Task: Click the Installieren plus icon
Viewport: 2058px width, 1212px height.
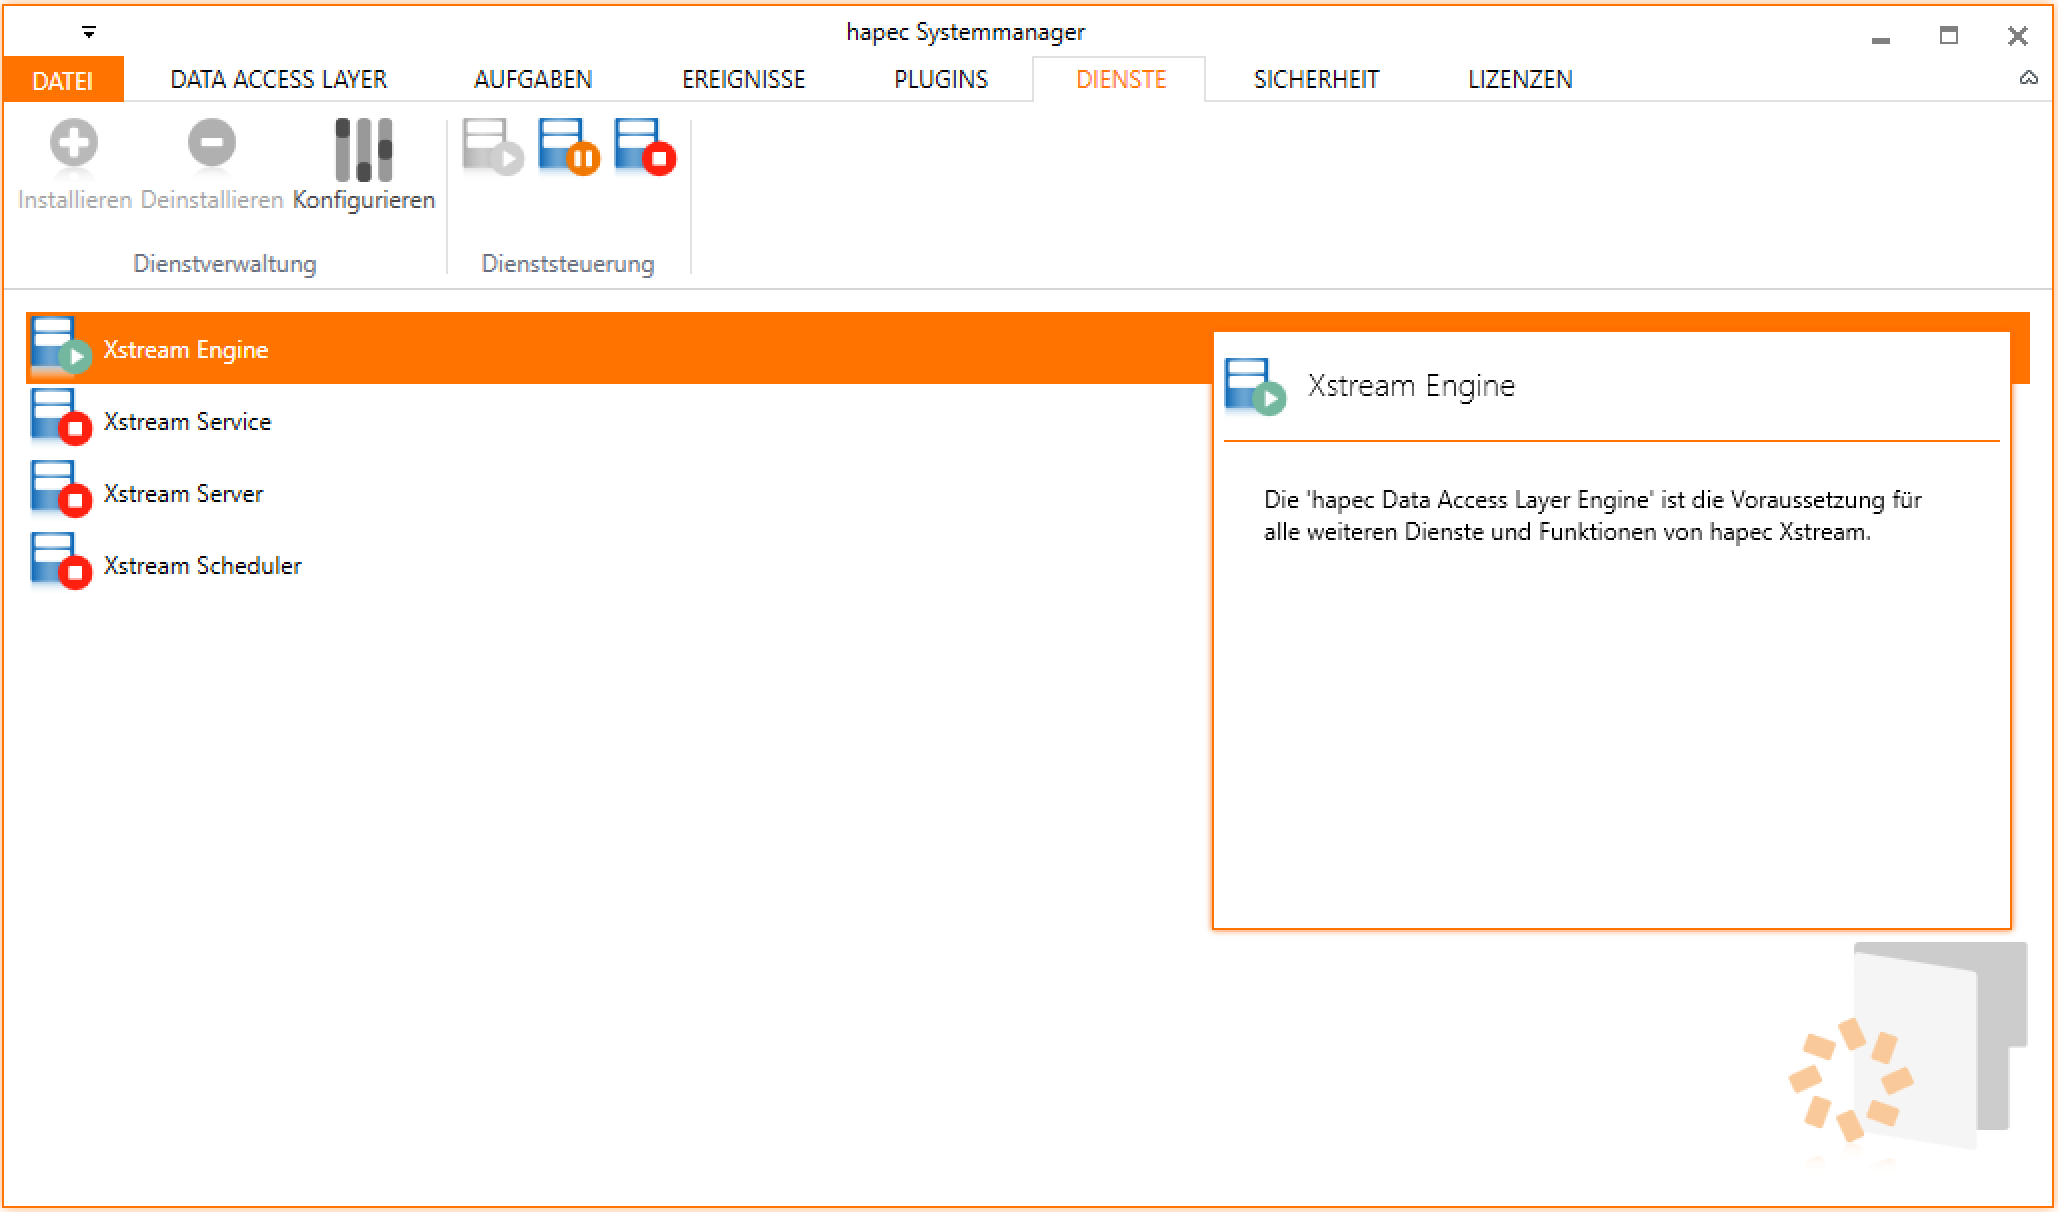Action: coord(74,144)
